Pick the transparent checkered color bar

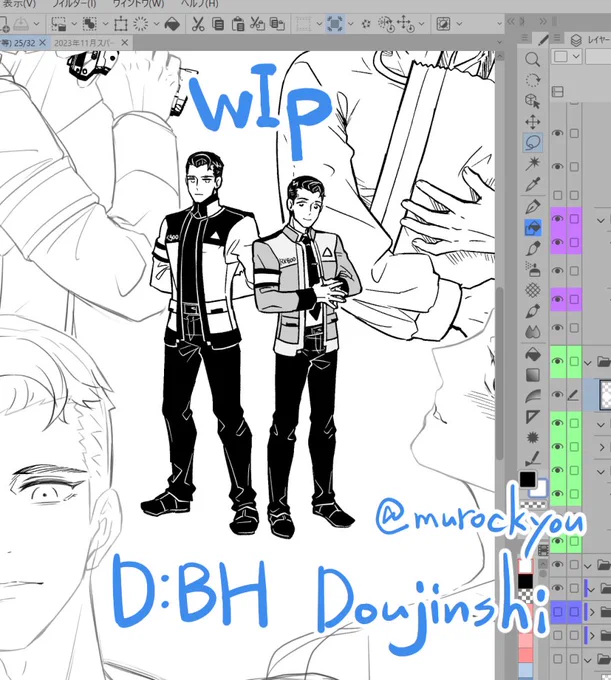(x=533, y=505)
